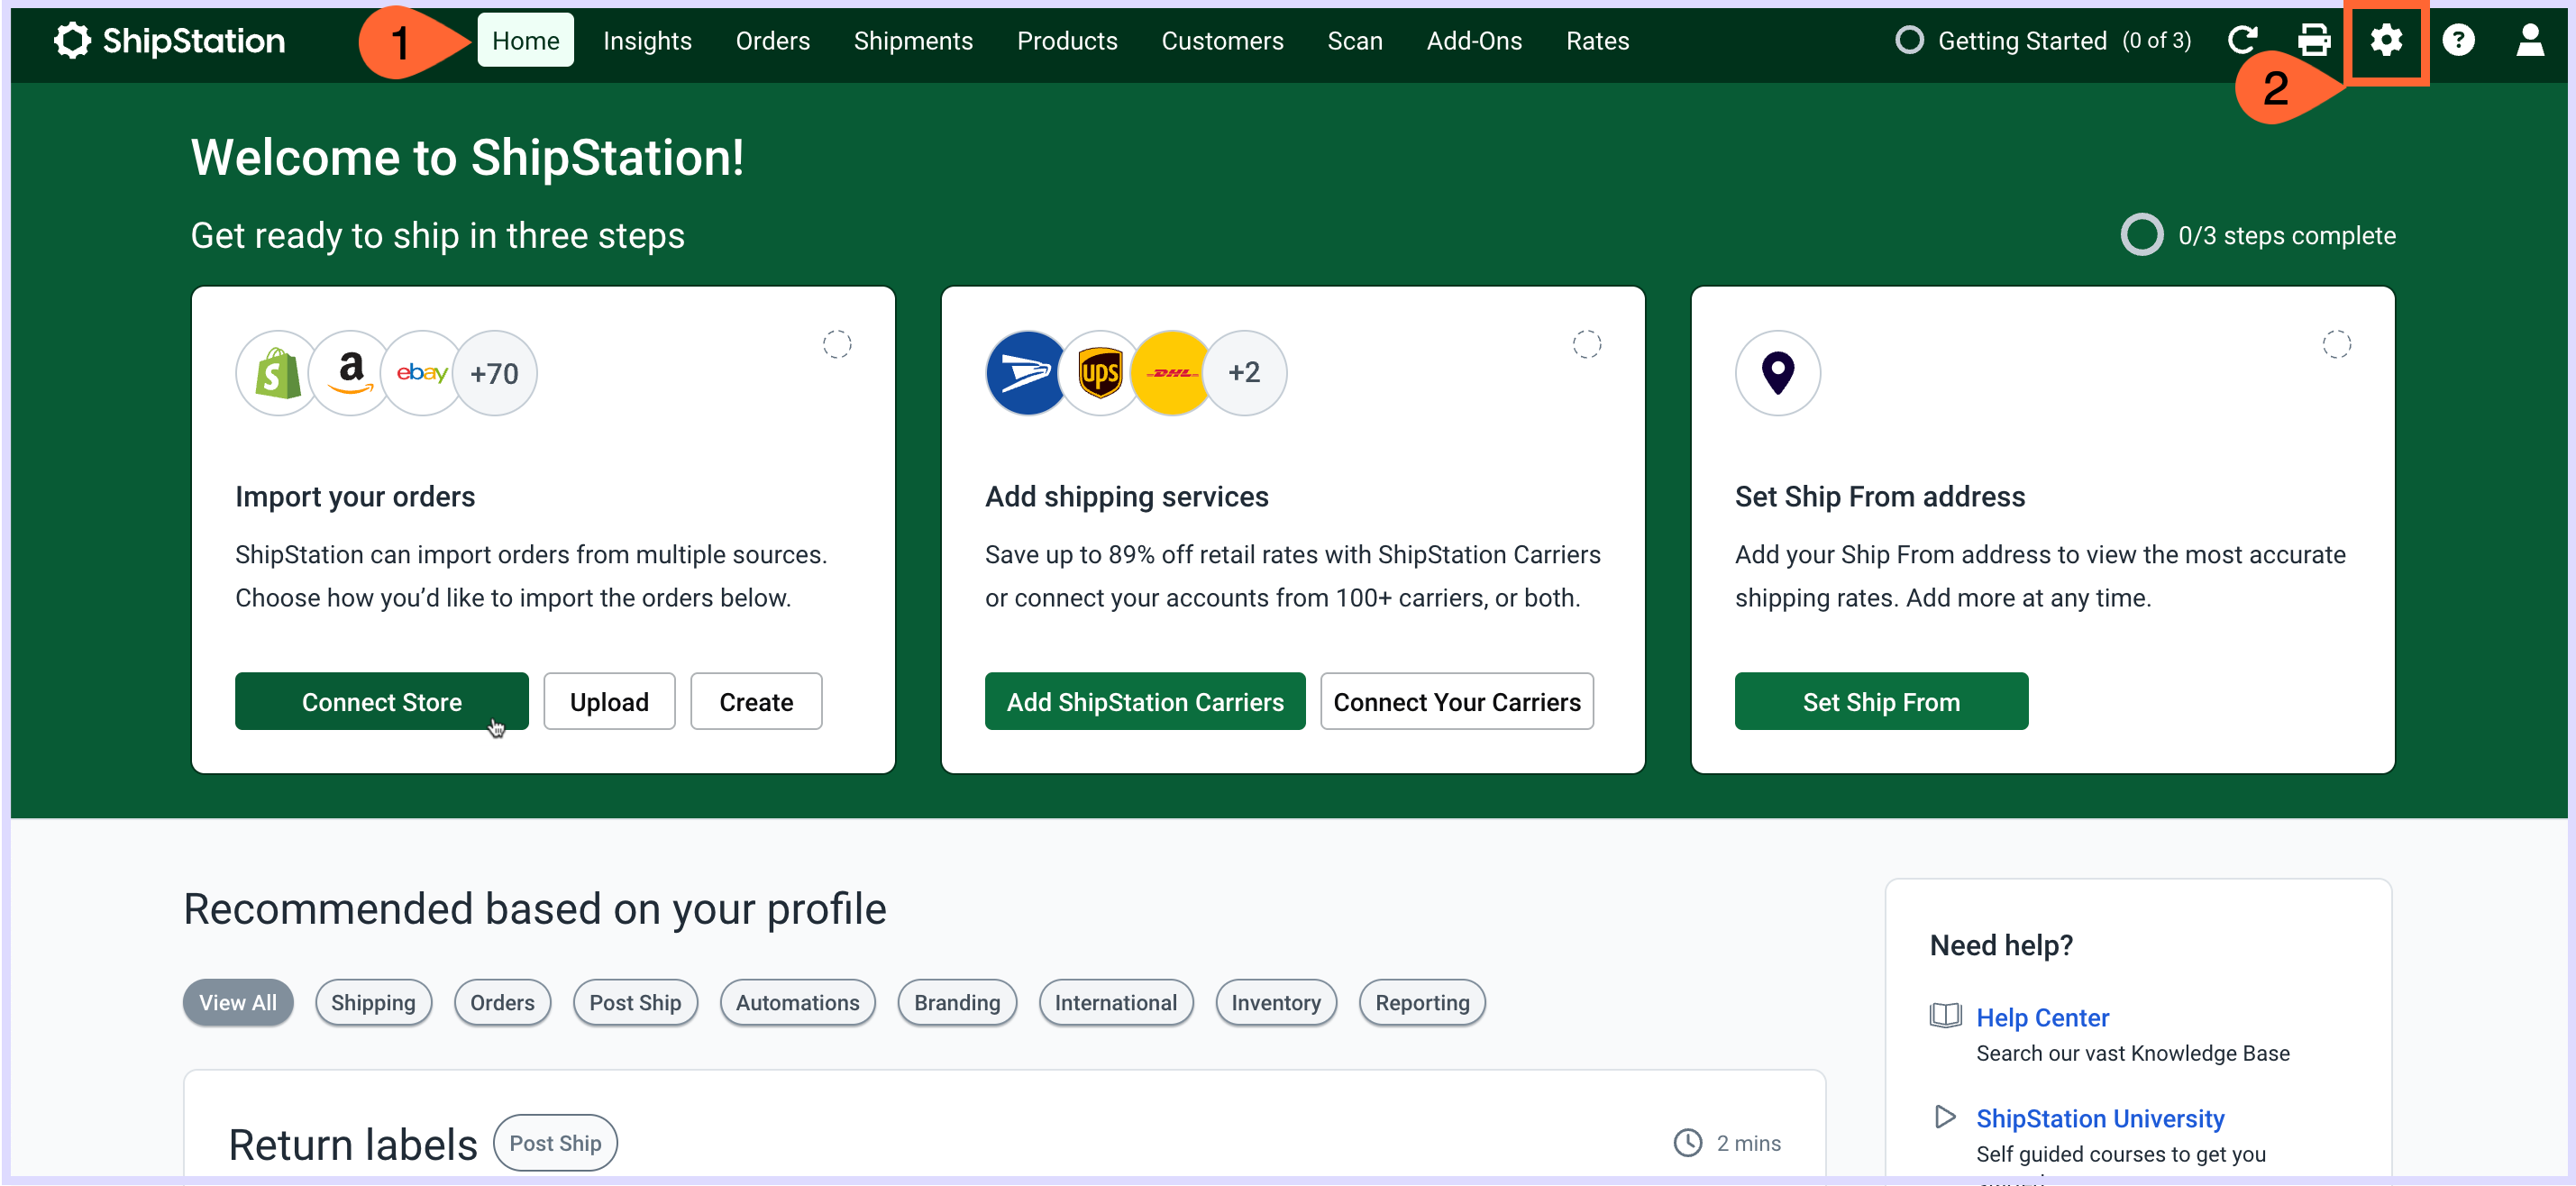Click the Amazon marketplace icon
Image resolution: width=2576 pixels, height=1186 pixels.
point(350,373)
